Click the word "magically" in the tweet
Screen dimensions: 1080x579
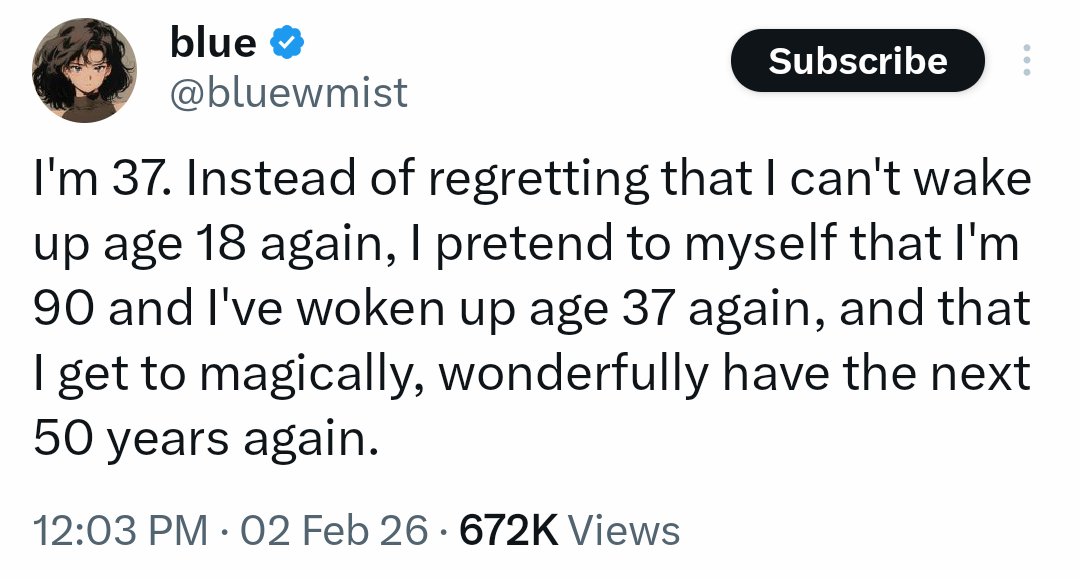pos(313,374)
